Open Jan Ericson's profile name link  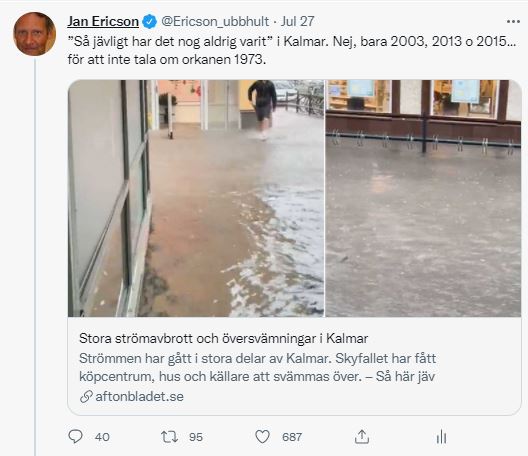pos(103,22)
